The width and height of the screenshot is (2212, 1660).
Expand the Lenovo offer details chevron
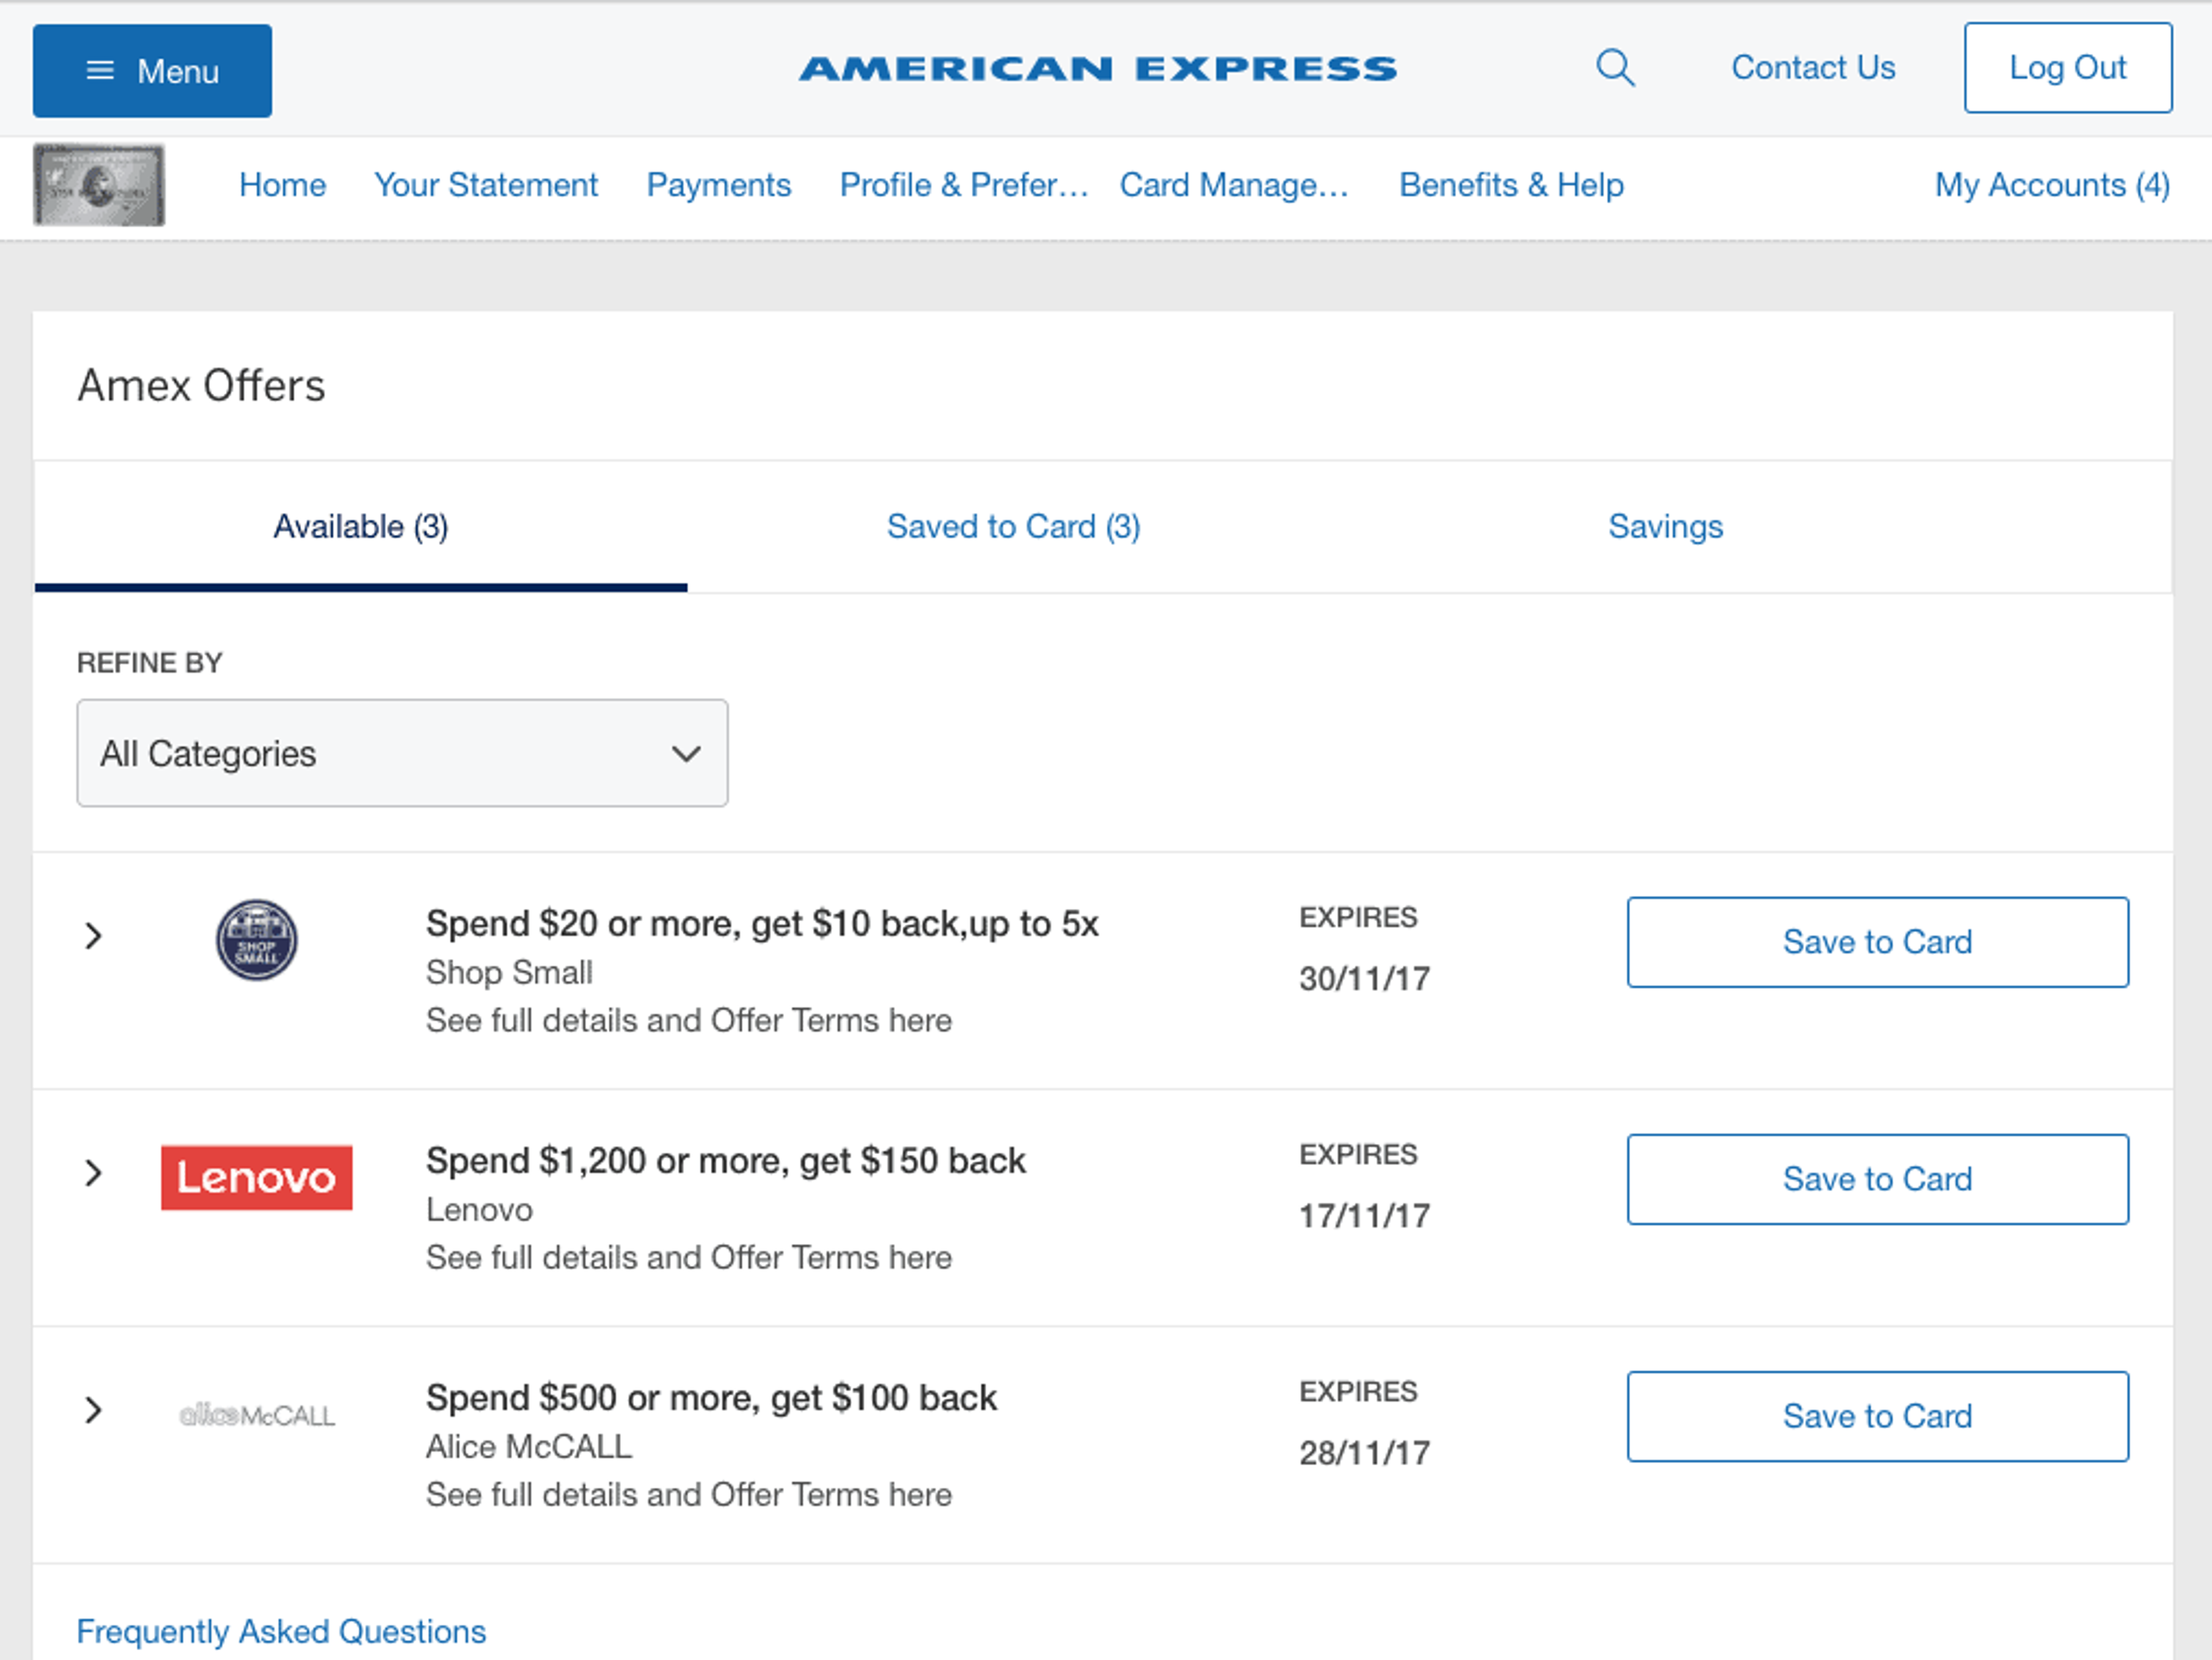click(x=93, y=1173)
